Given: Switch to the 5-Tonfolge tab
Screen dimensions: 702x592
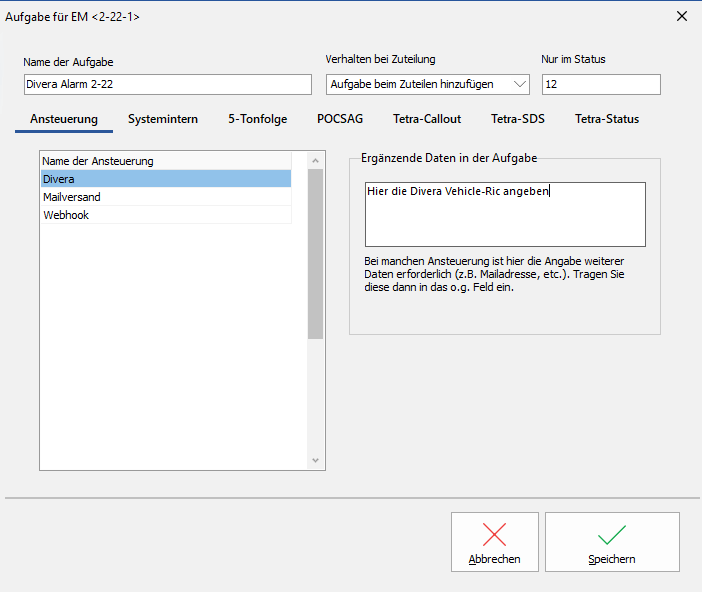Looking at the screenshot, I should click(x=257, y=119).
